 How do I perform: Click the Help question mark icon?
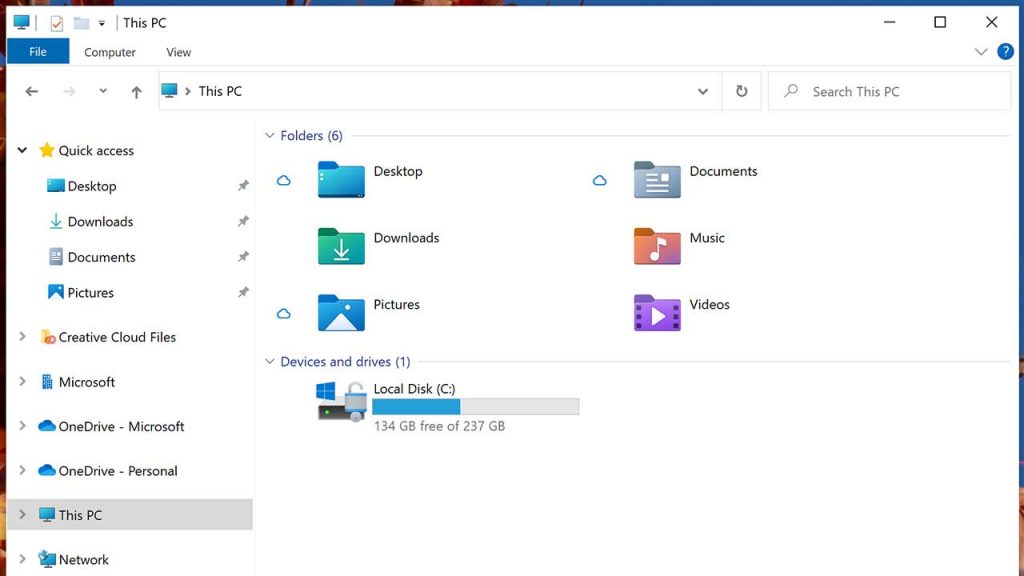pos(1005,52)
